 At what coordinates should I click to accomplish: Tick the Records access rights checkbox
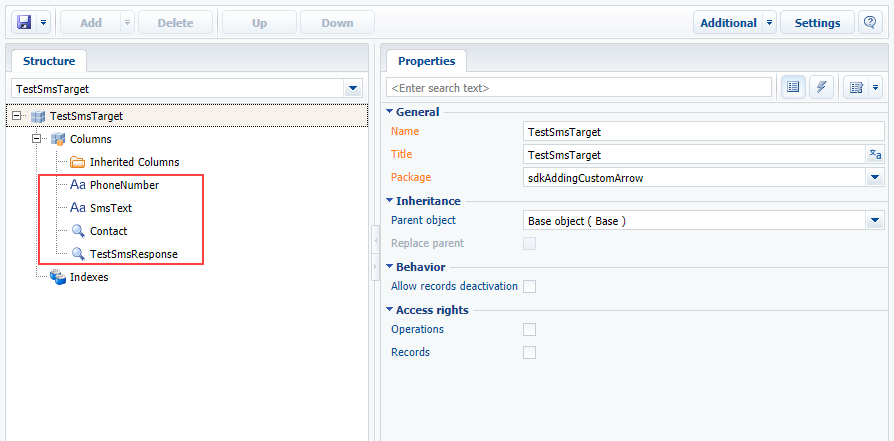530,353
